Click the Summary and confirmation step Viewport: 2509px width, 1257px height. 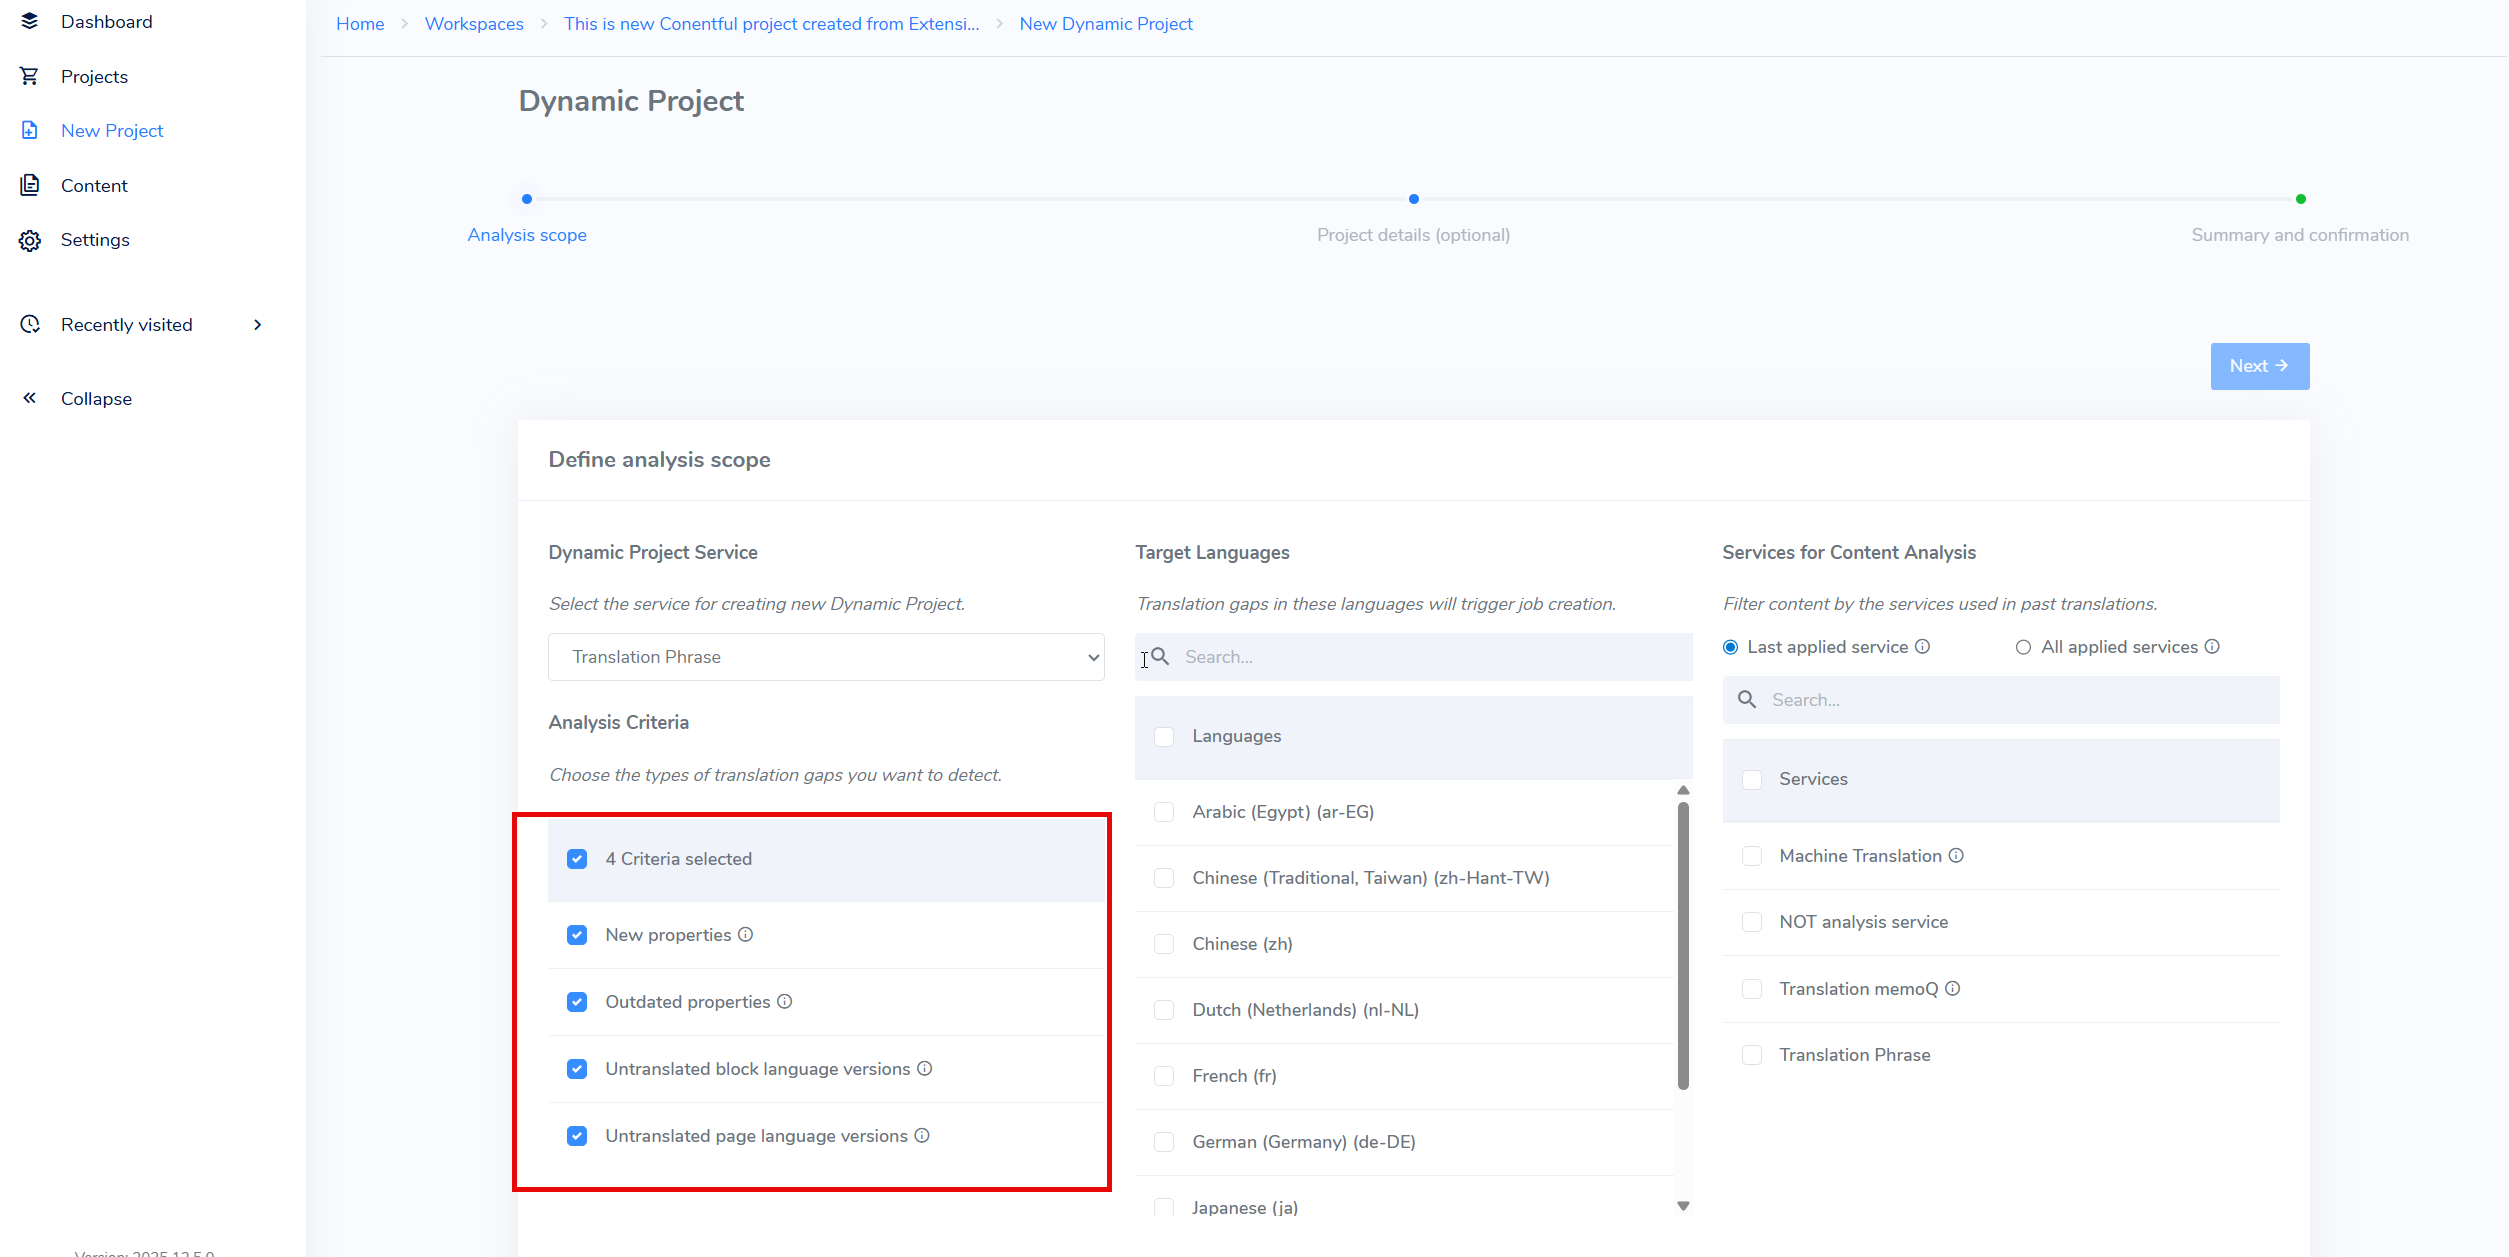click(2300, 235)
